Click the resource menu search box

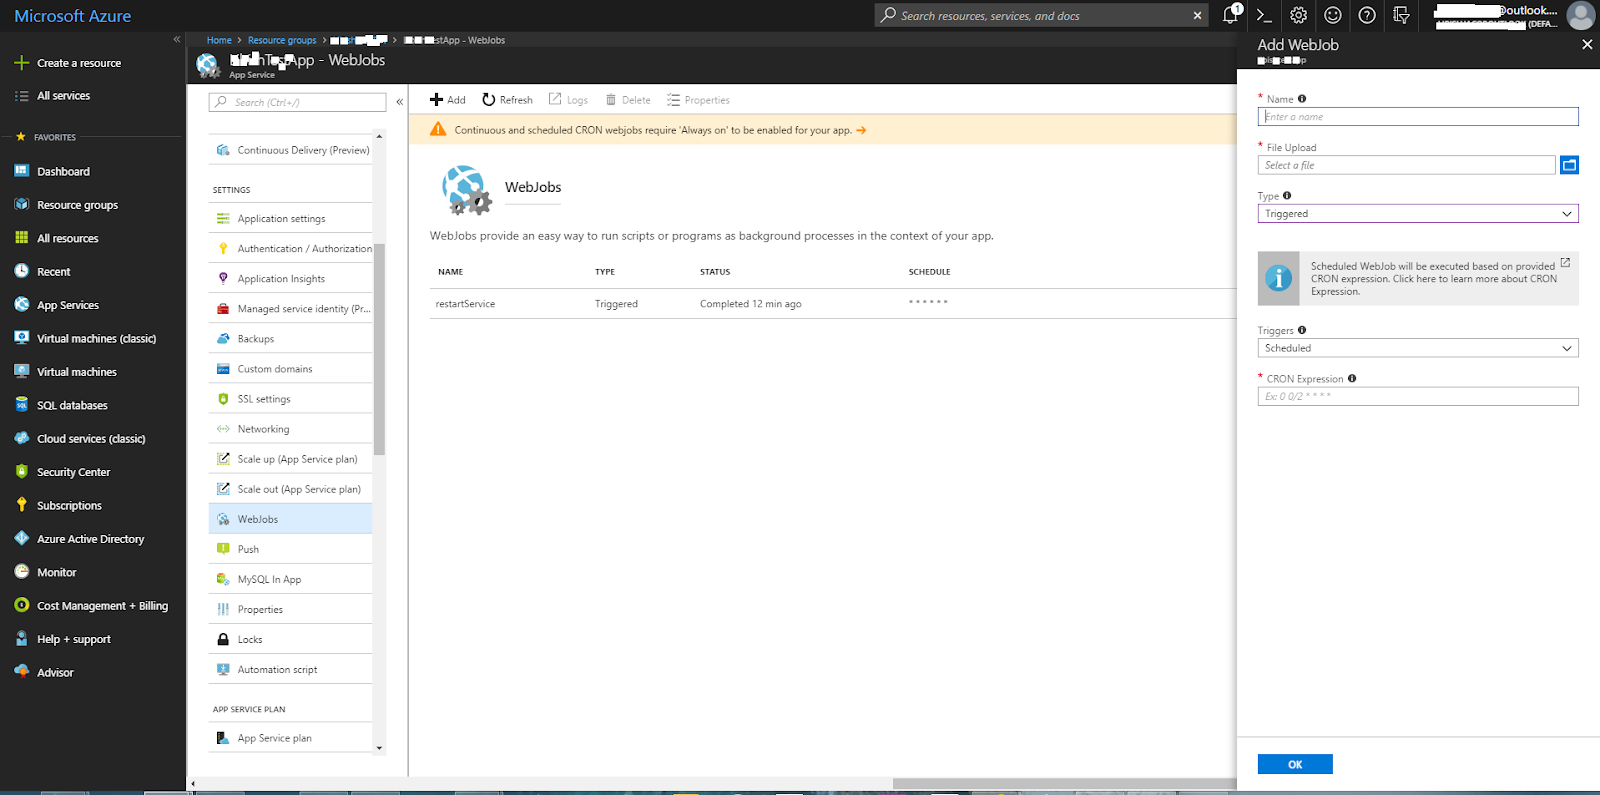[297, 102]
